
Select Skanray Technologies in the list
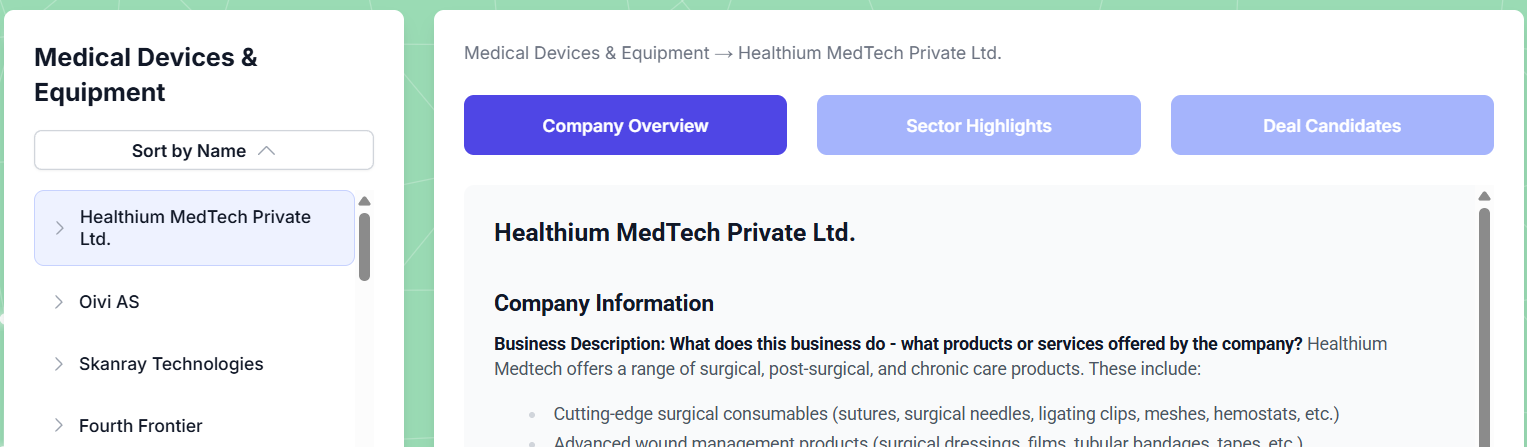171,364
